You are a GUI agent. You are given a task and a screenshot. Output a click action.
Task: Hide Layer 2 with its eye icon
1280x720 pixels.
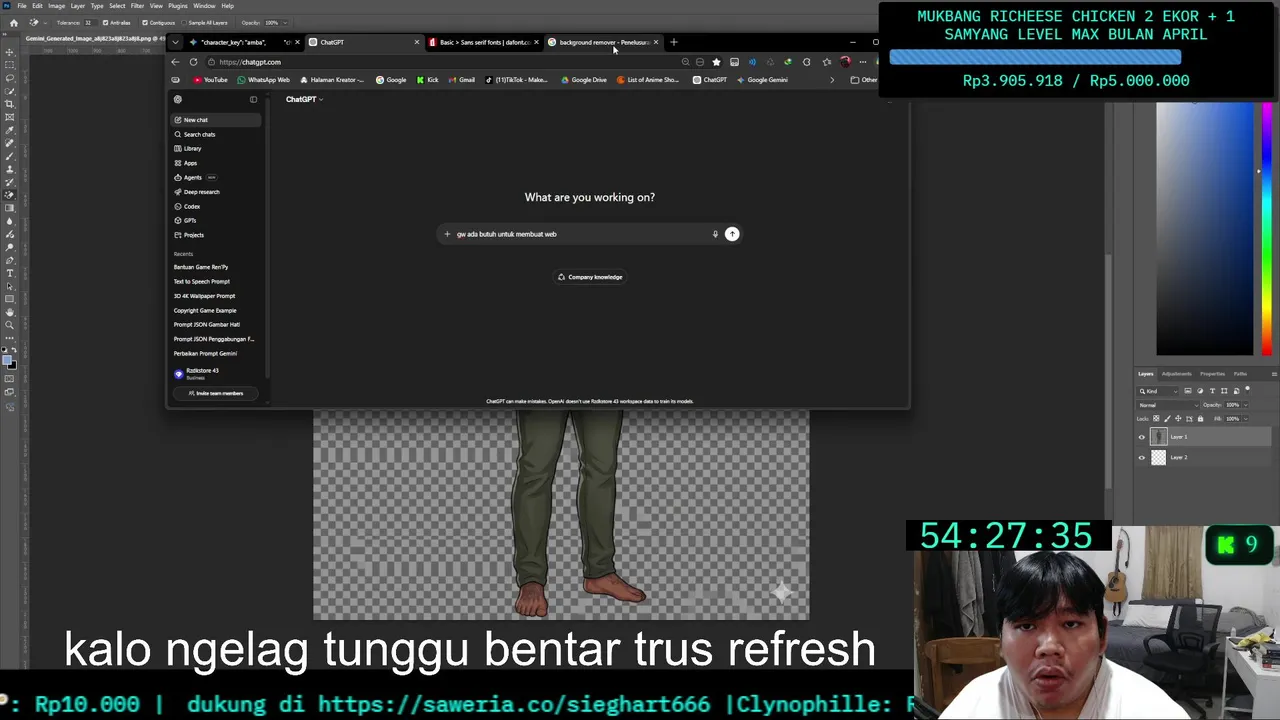click(1142, 457)
